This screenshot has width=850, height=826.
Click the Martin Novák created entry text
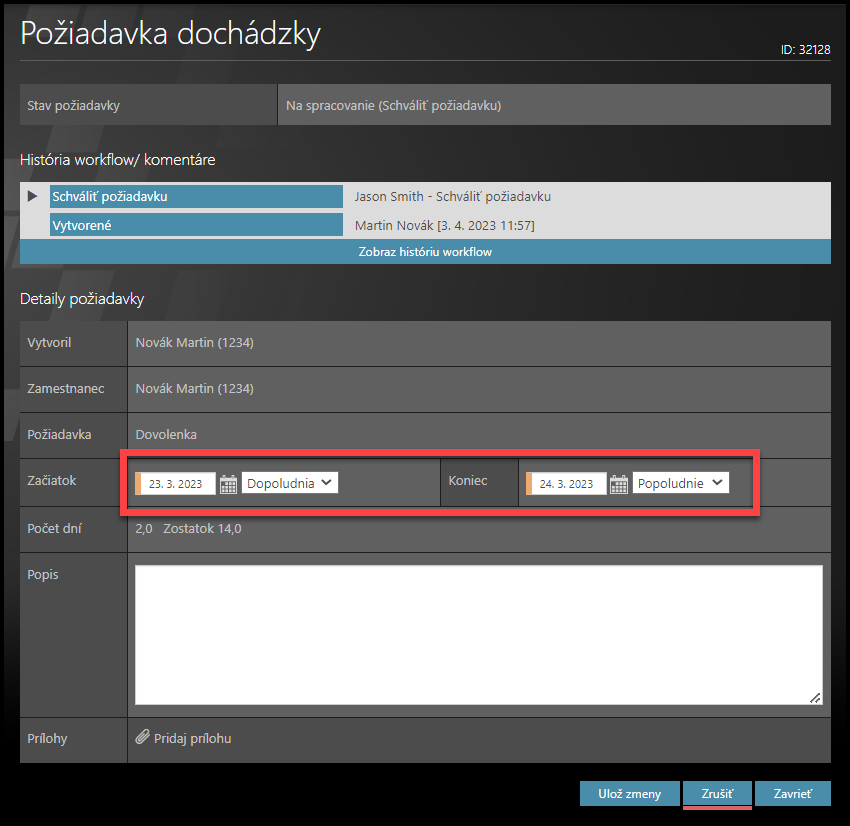pyautogui.click(x=444, y=226)
